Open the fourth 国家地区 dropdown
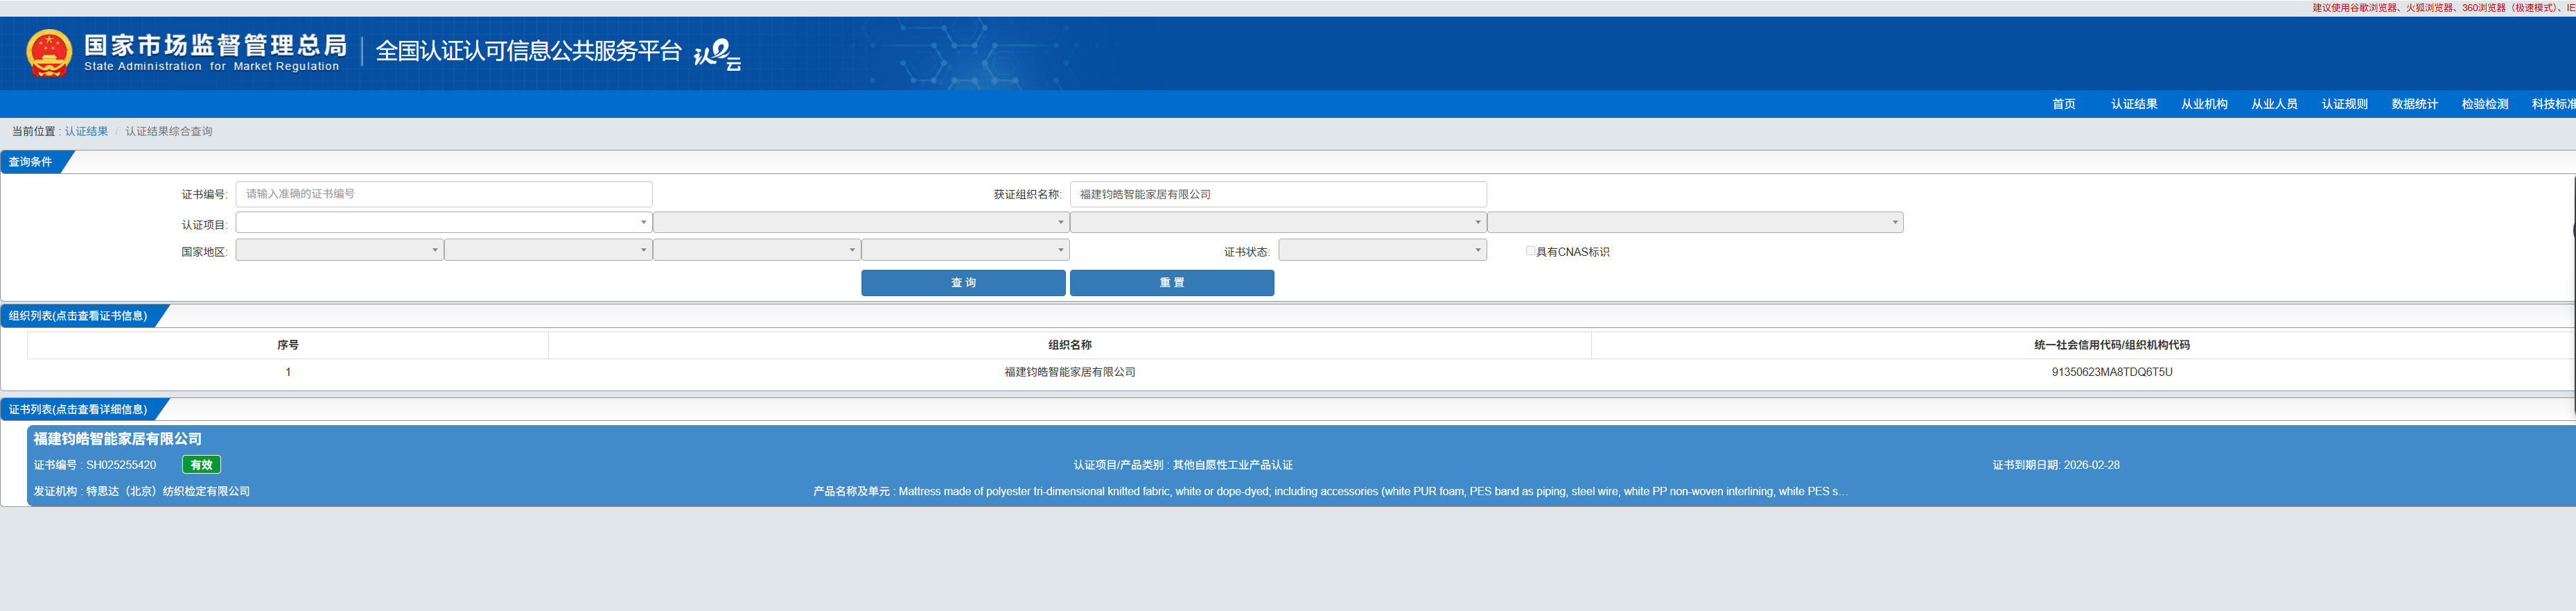The height and width of the screenshot is (611, 2576). (x=965, y=250)
